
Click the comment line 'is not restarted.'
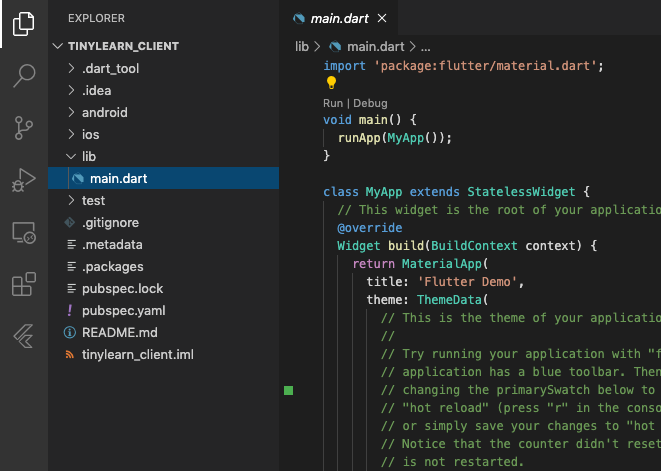coord(452,462)
